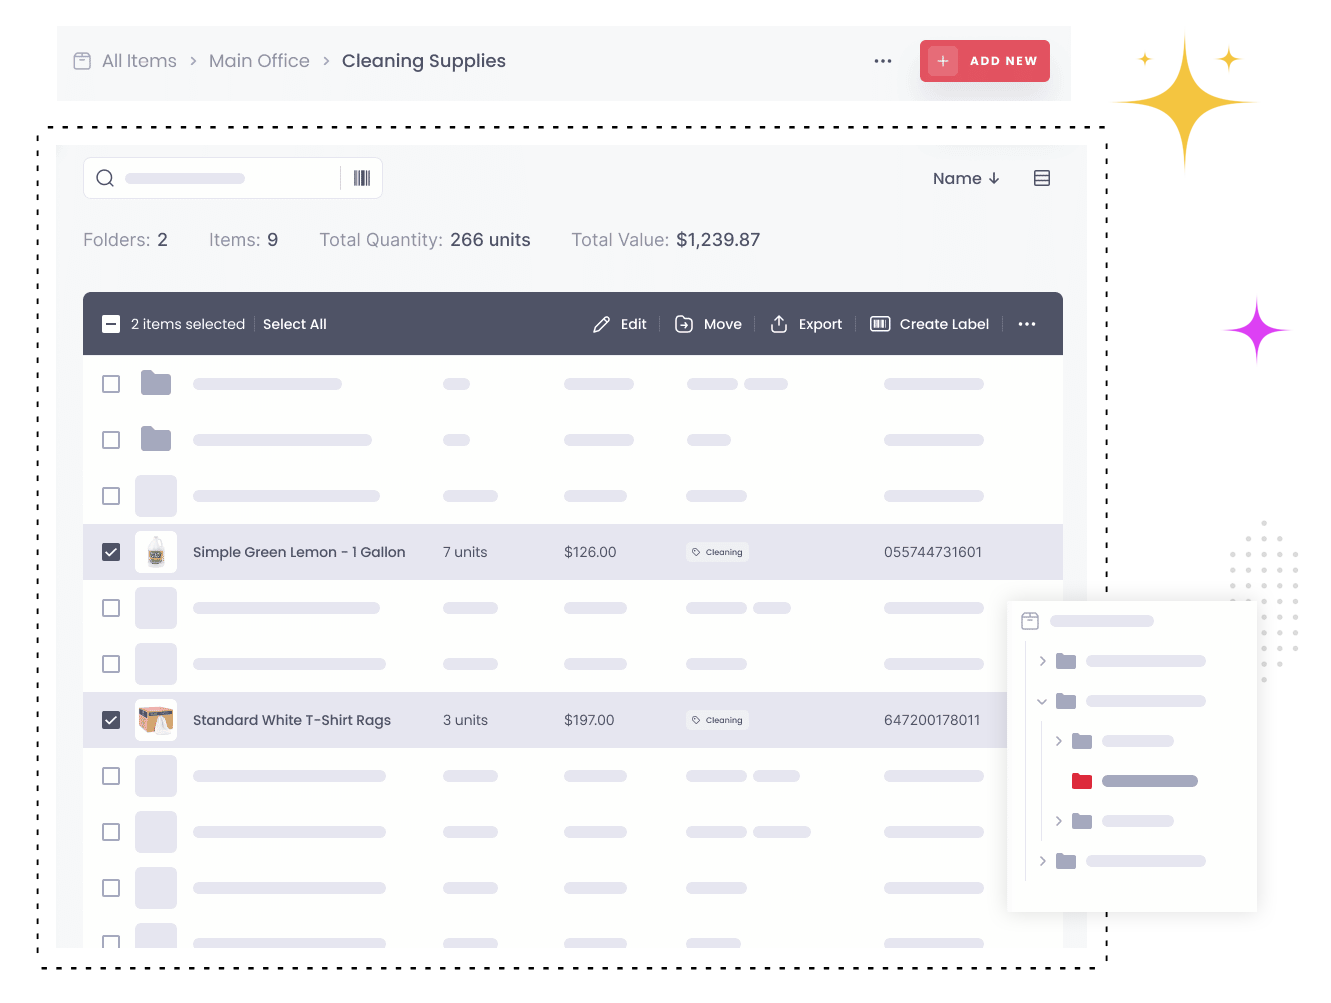Collapse the expanded folder in tree panel
Image resolution: width=1331 pixels, height=1003 pixels.
click(1042, 701)
